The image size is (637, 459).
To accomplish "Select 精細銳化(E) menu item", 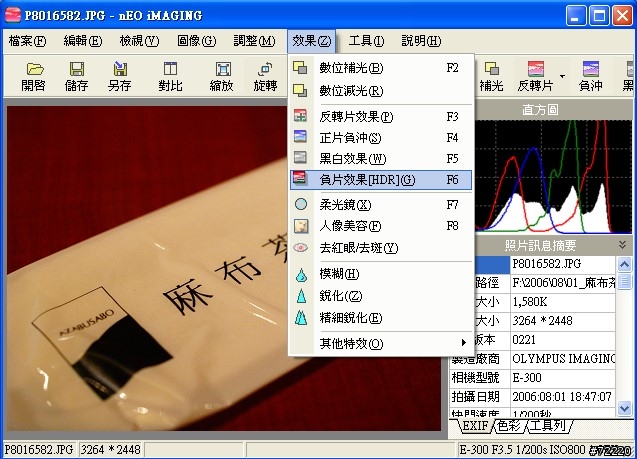I will tap(381, 318).
